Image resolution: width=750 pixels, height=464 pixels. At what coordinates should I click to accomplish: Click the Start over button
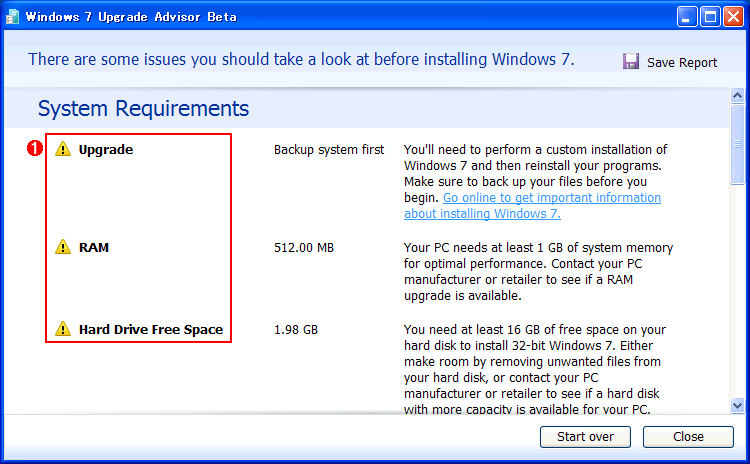[x=585, y=437]
